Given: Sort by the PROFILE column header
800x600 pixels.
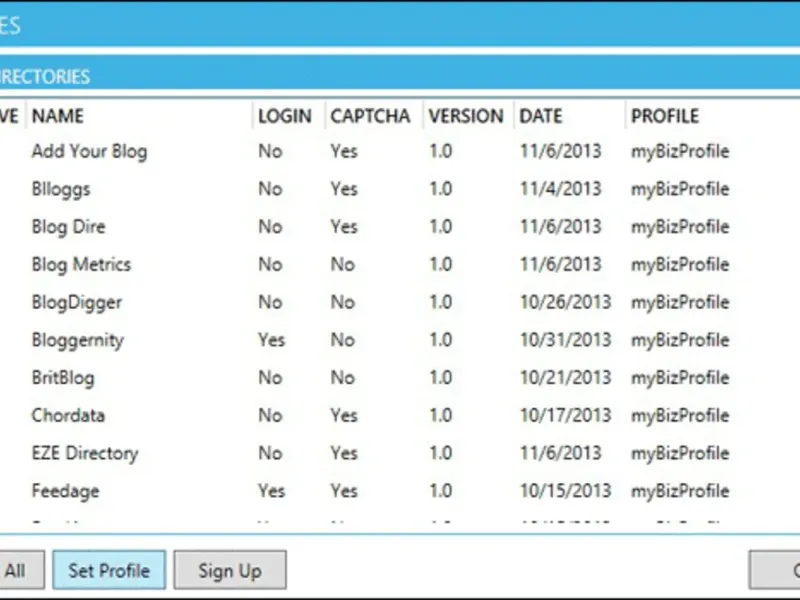Looking at the screenshot, I should pyautogui.click(x=665, y=116).
